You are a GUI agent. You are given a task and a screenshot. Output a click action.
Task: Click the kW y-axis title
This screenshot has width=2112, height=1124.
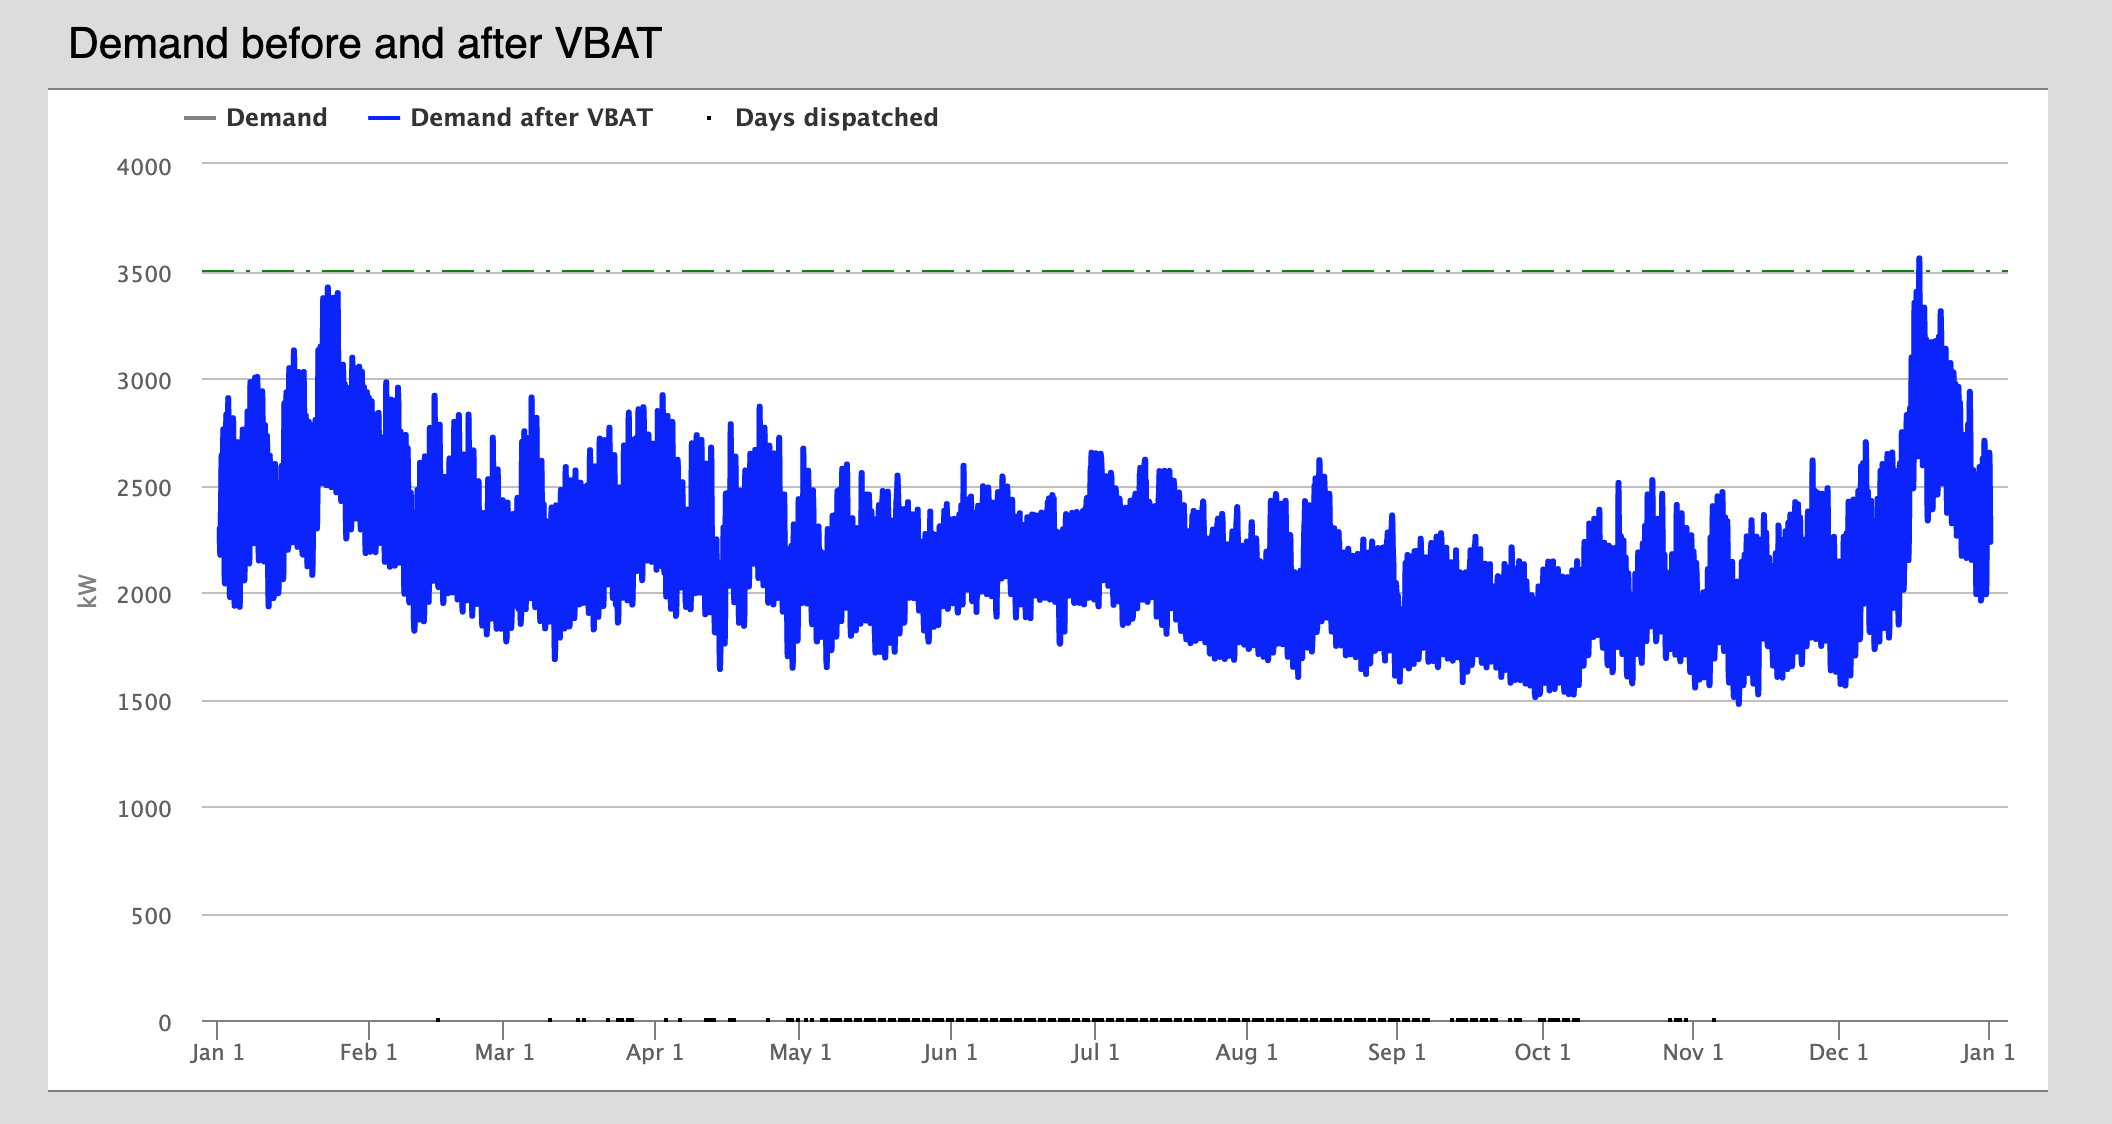point(88,591)
